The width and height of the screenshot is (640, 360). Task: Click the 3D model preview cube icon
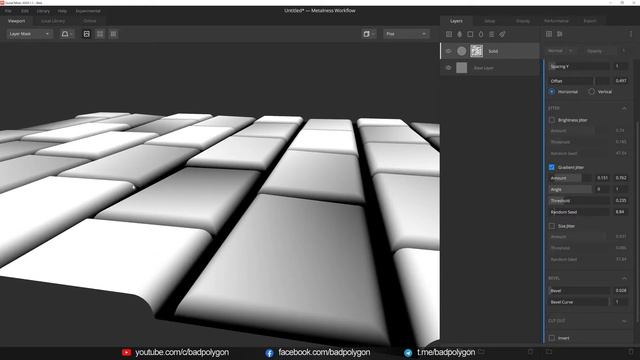pos(366,34)
